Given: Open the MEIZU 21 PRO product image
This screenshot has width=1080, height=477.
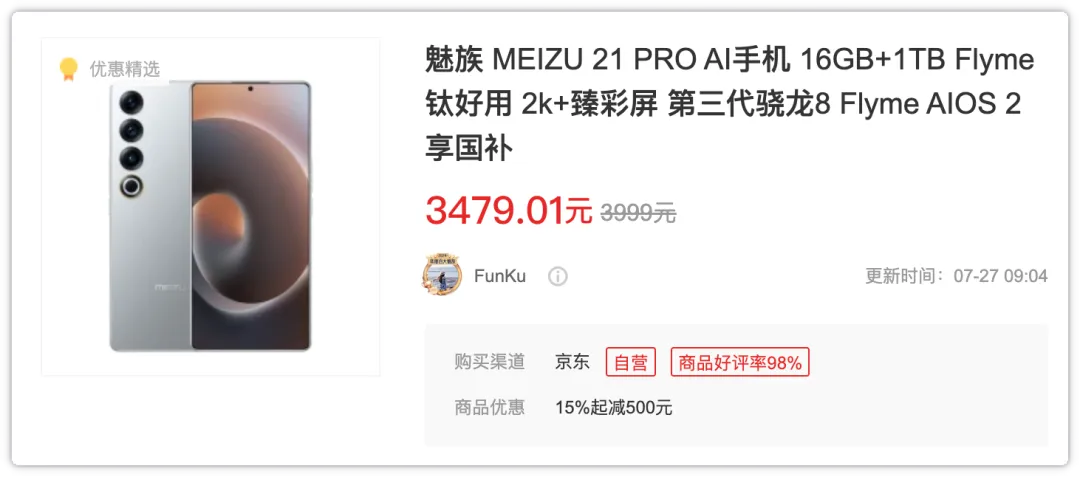Looking at the screenshot, I should tap(211, 206).
